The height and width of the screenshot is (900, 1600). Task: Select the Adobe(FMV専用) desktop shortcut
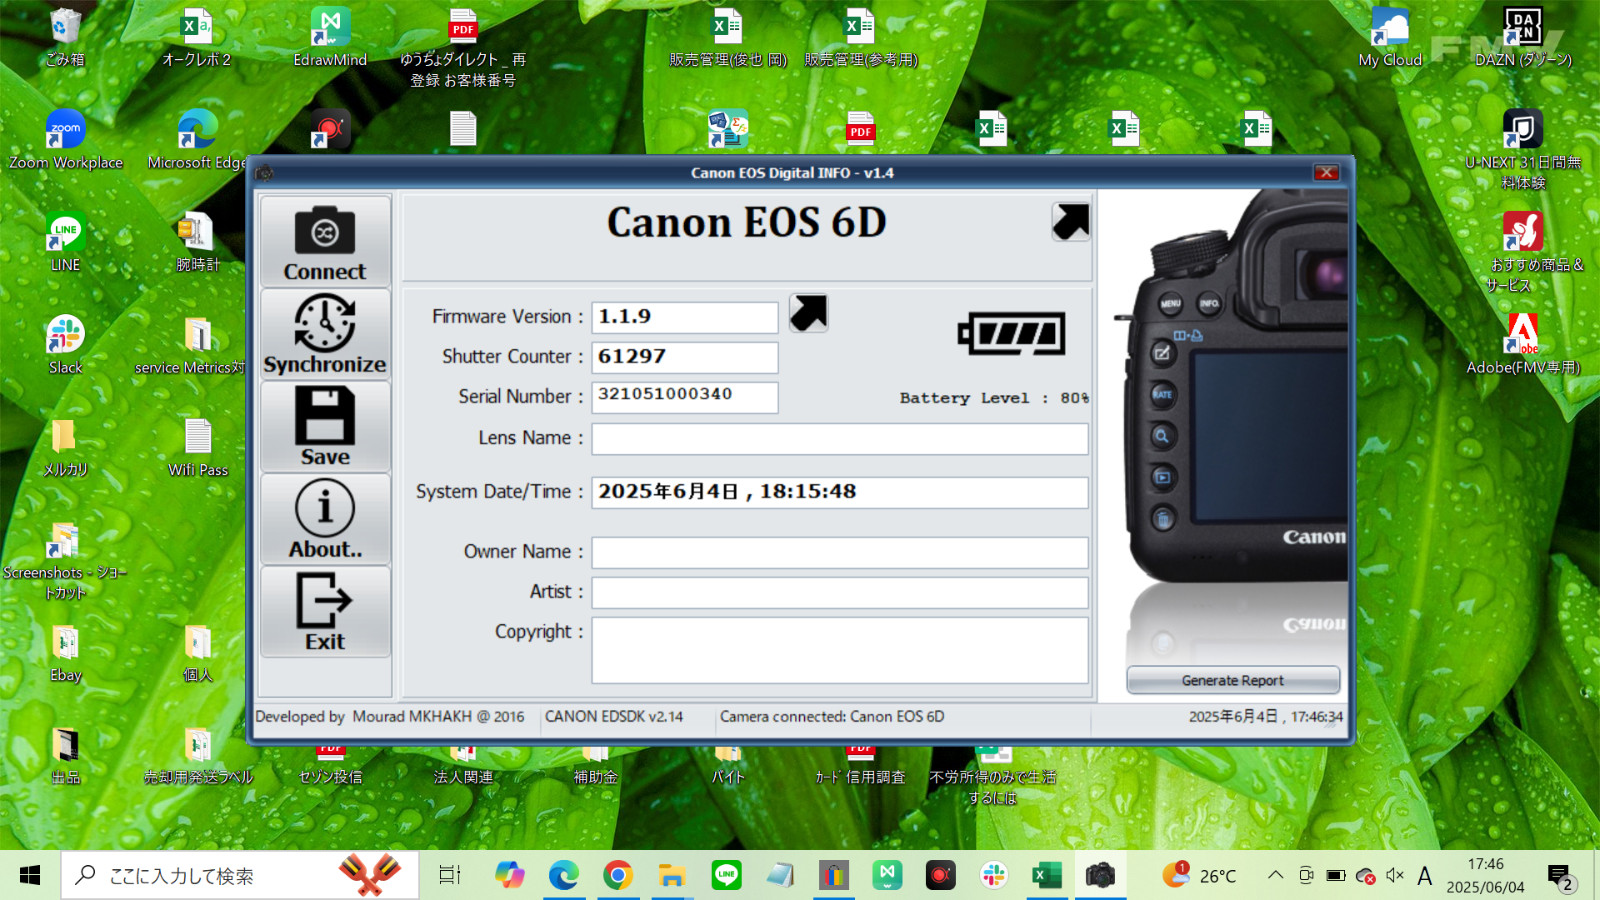(1523, 345)
